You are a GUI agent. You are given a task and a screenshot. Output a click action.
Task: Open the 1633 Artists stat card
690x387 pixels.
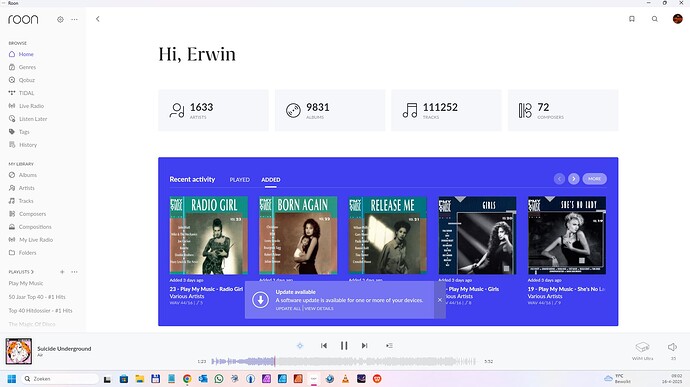[213, 110]
